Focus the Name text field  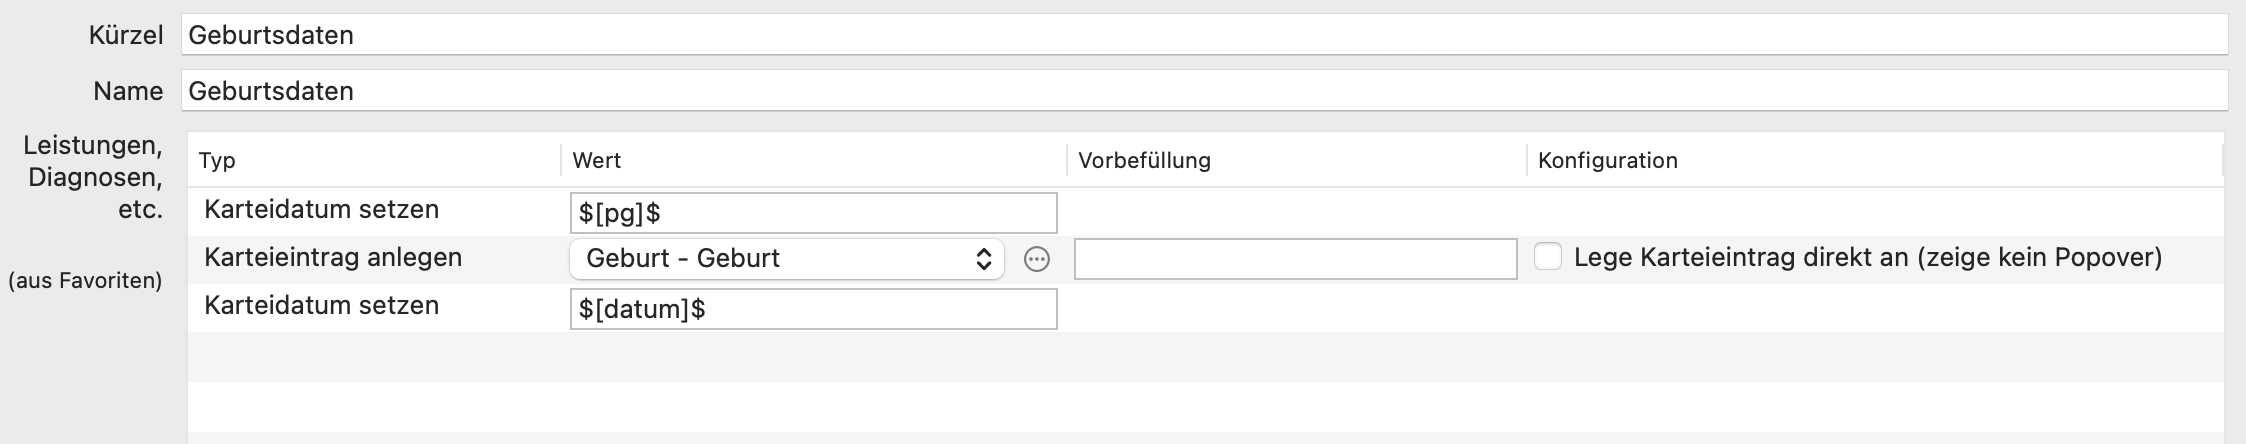[1204, 91]
